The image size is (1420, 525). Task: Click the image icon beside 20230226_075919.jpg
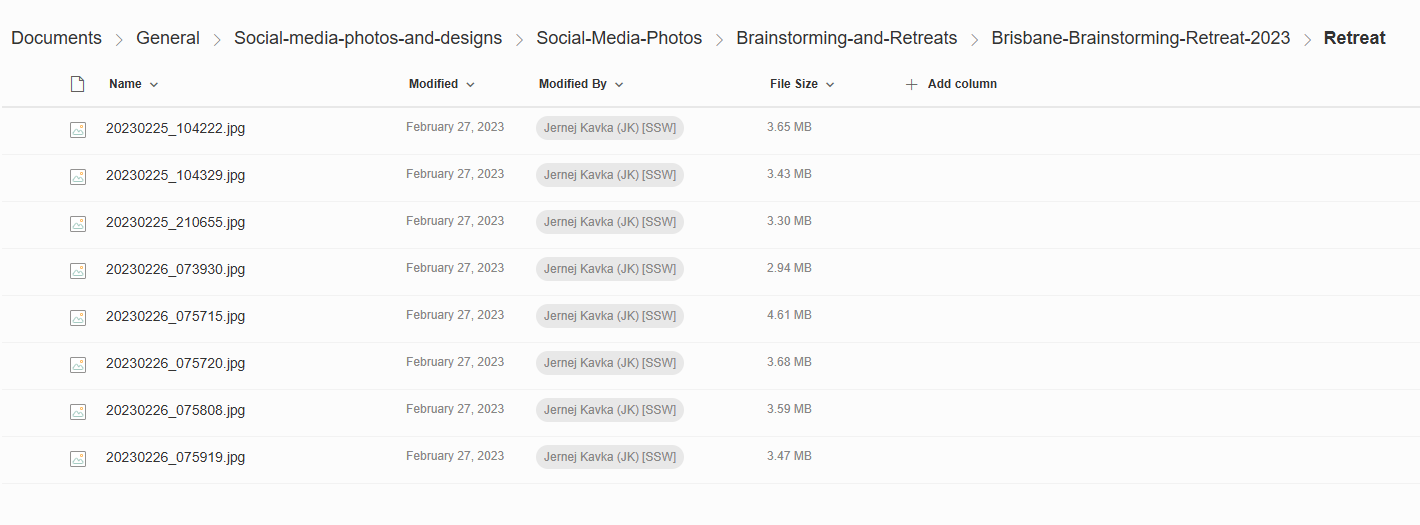pyautogui.click(x=77, y=458)
